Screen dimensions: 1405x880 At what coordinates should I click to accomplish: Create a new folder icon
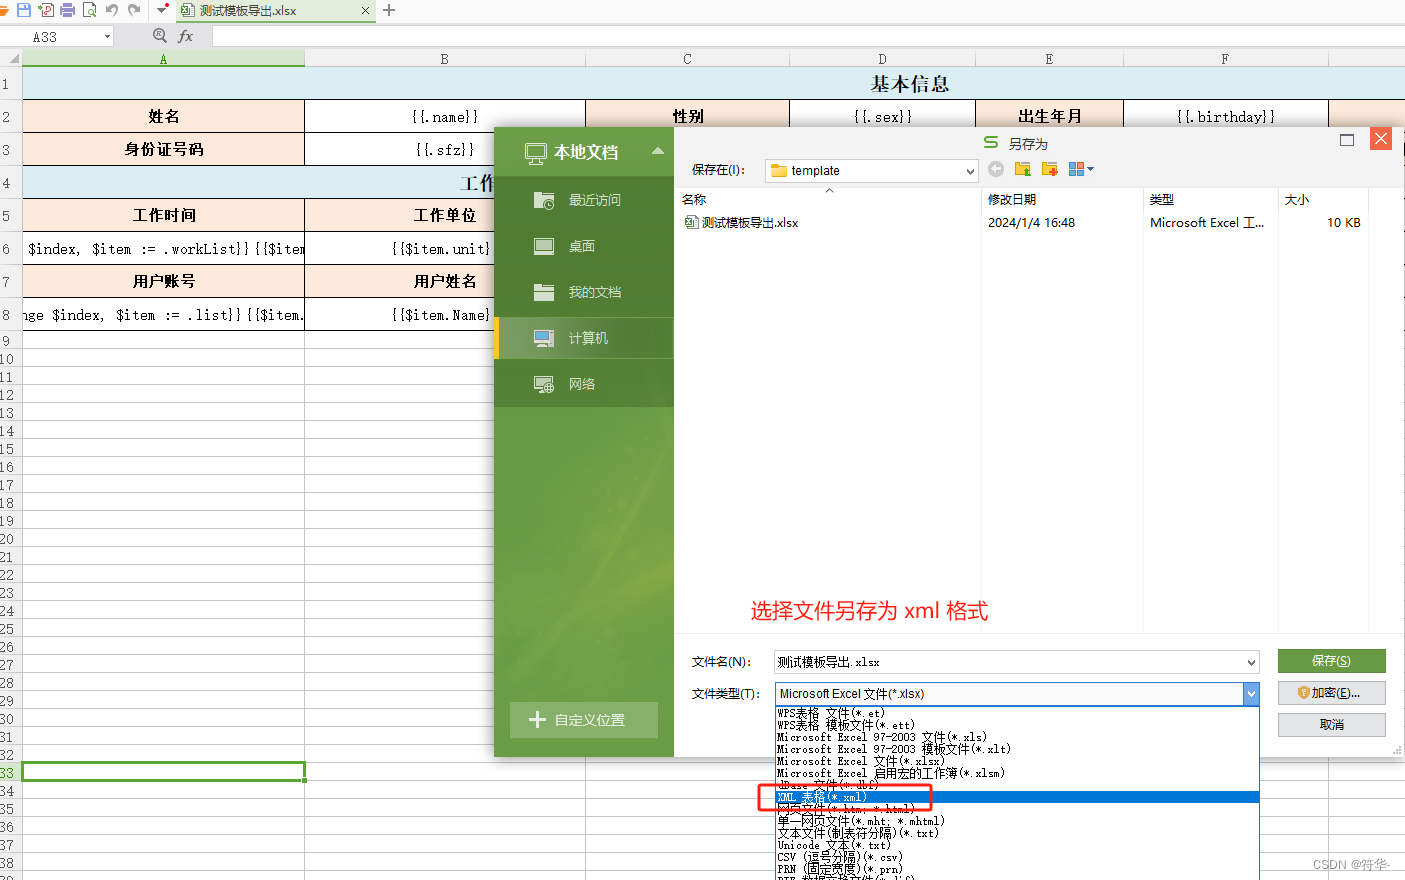click(1049, 169)
